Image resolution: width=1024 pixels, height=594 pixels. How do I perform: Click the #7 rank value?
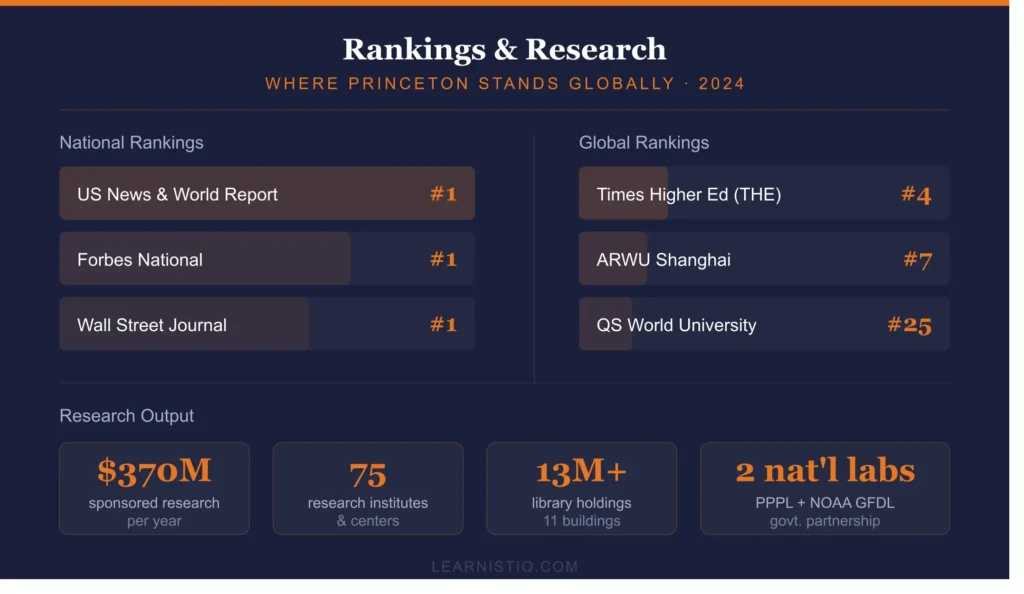point(918,260)
